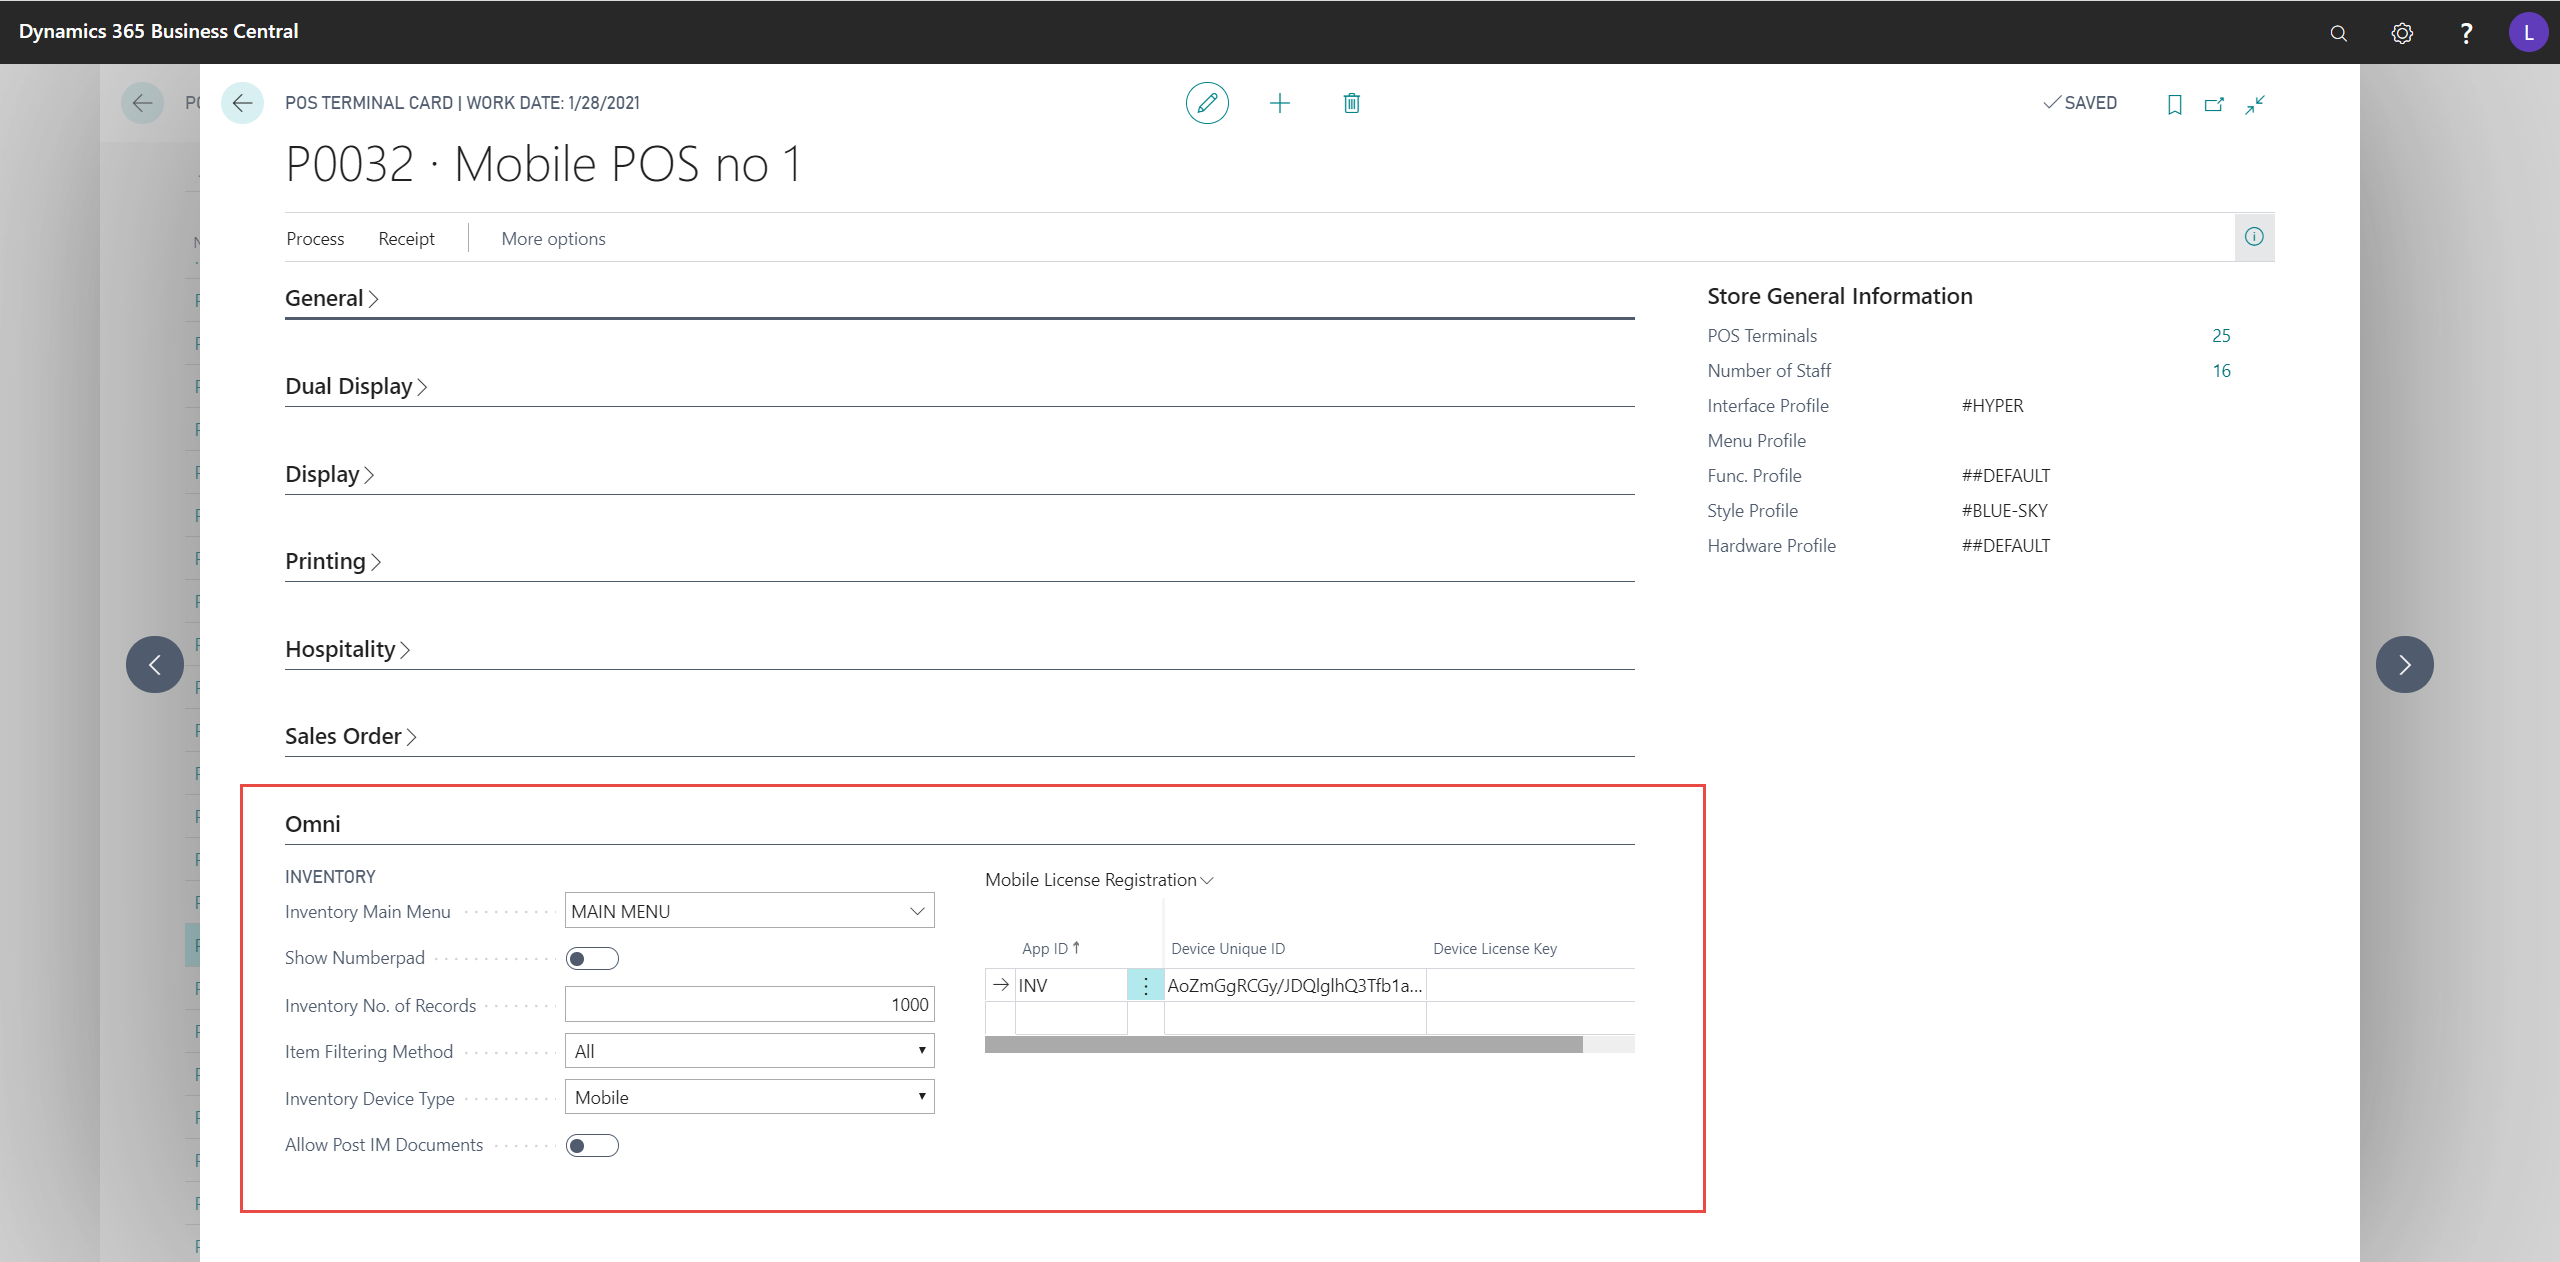
Task: Open the Inventory Main Menu dropdown
Action: click(916, 911)
